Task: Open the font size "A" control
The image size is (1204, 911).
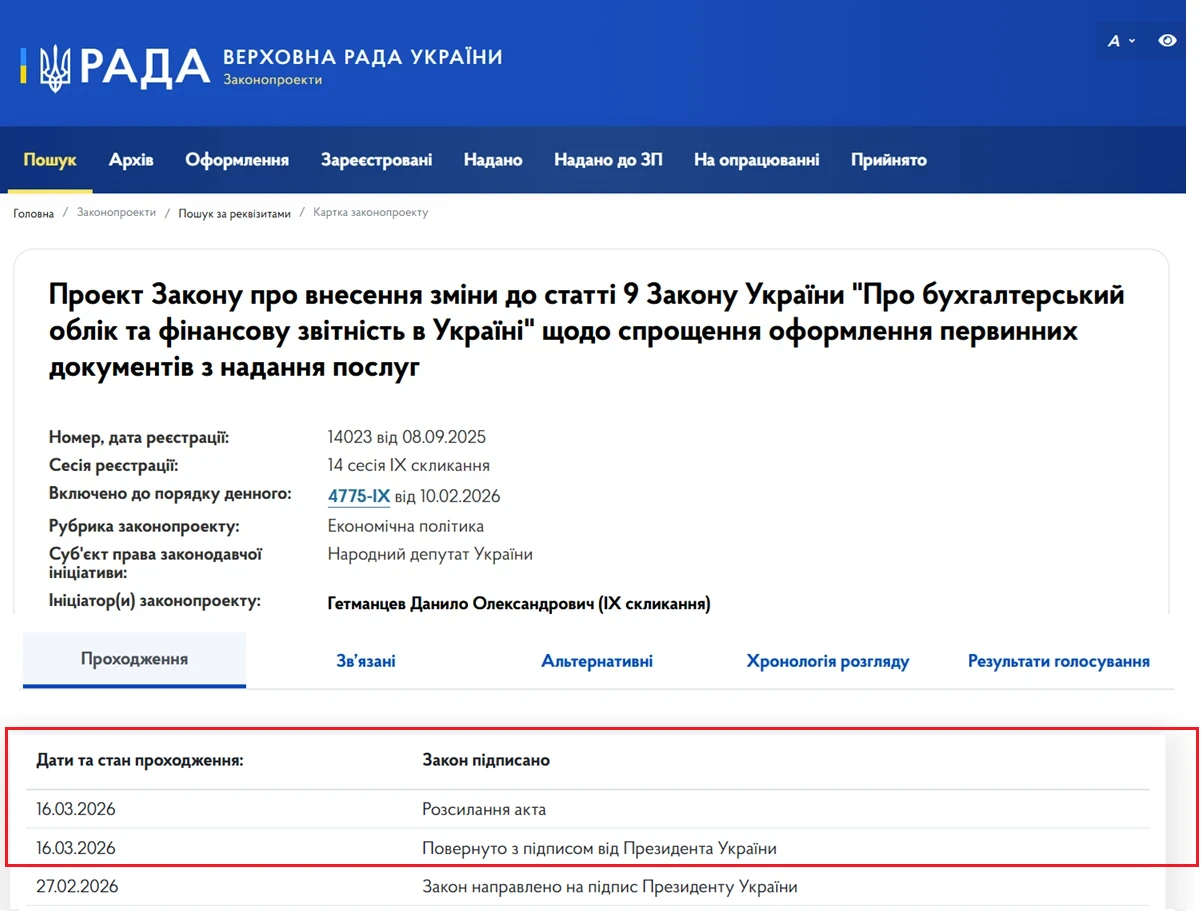Action: point(1113,41)
